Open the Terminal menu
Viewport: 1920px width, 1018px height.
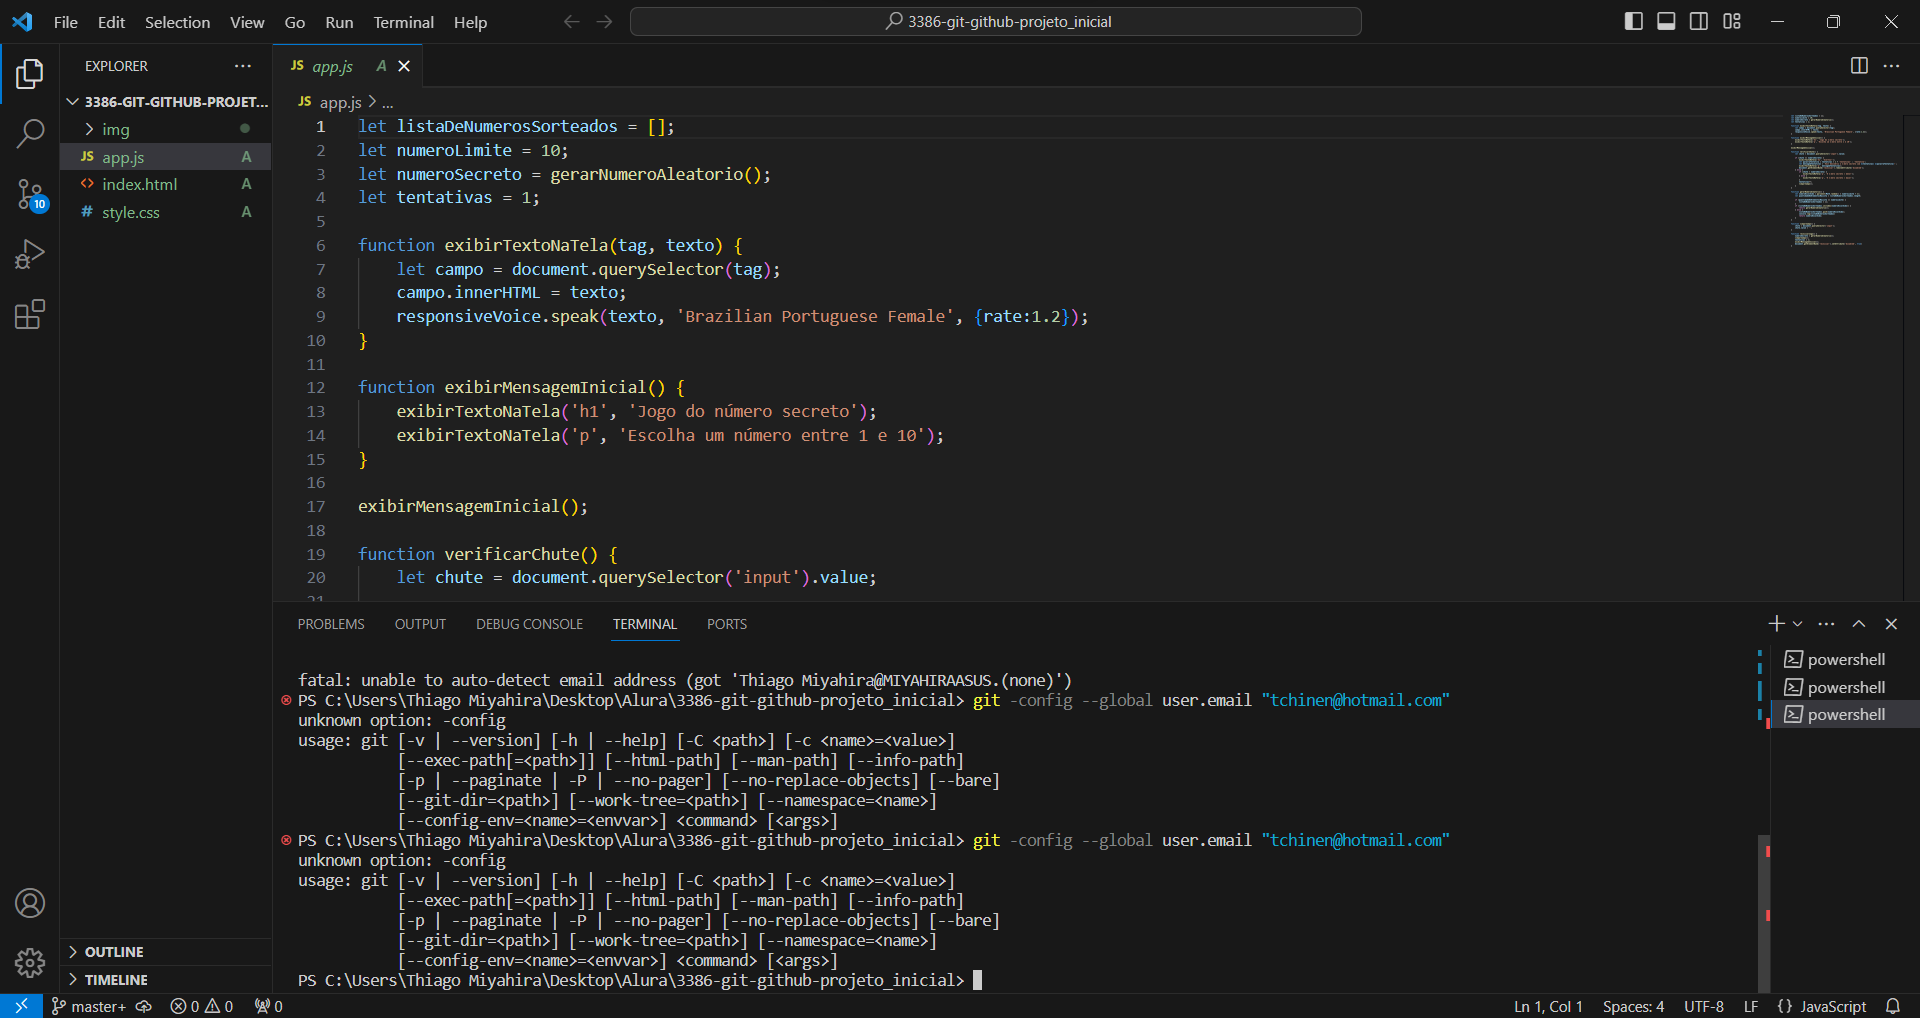403,22
